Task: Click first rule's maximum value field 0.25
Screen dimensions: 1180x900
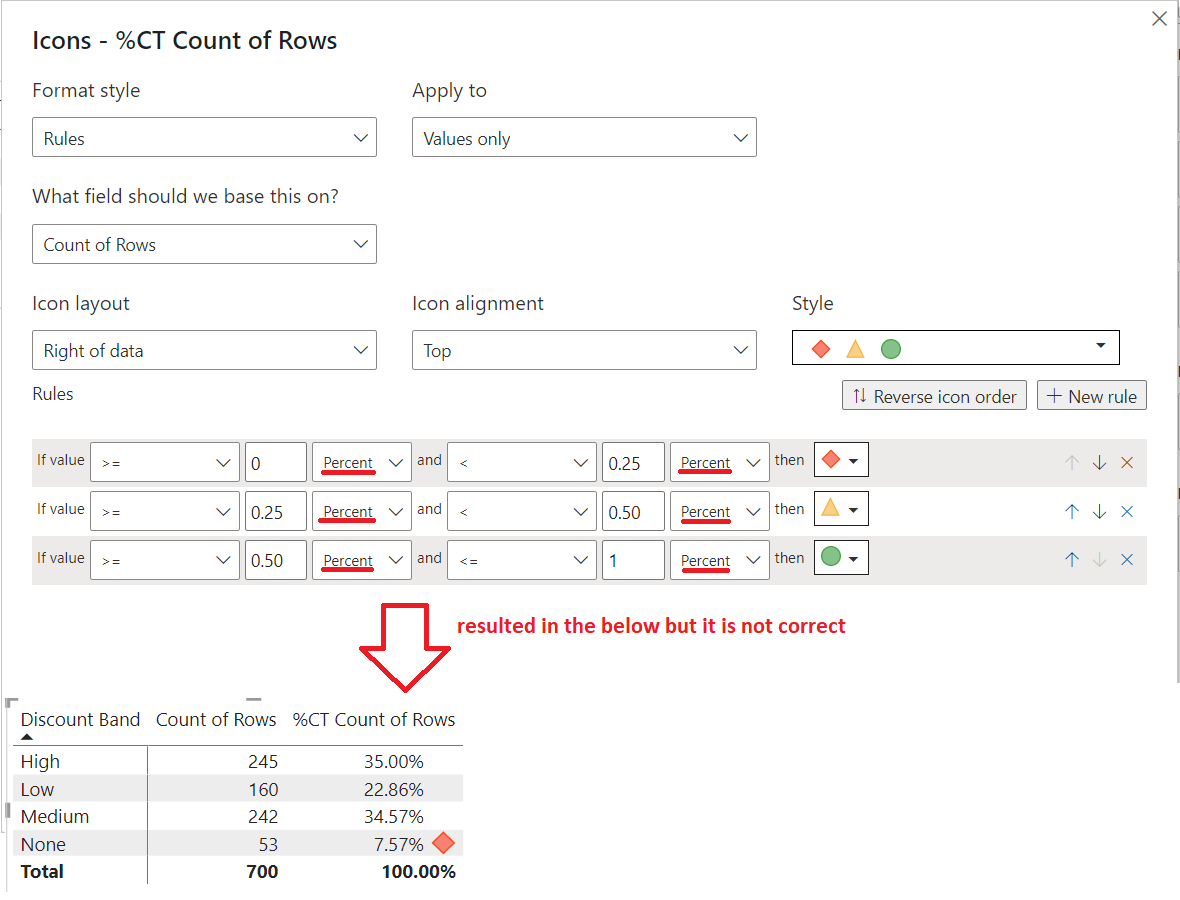Action: pos(633,462)
